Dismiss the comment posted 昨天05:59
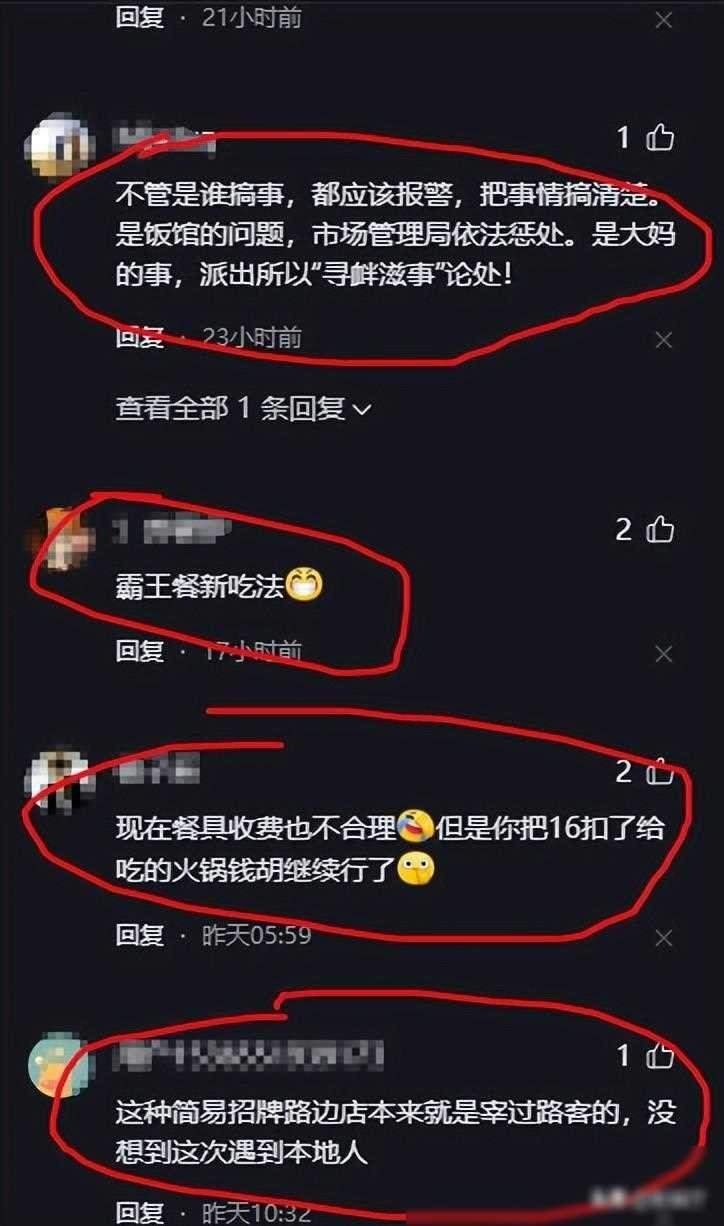 664,938
